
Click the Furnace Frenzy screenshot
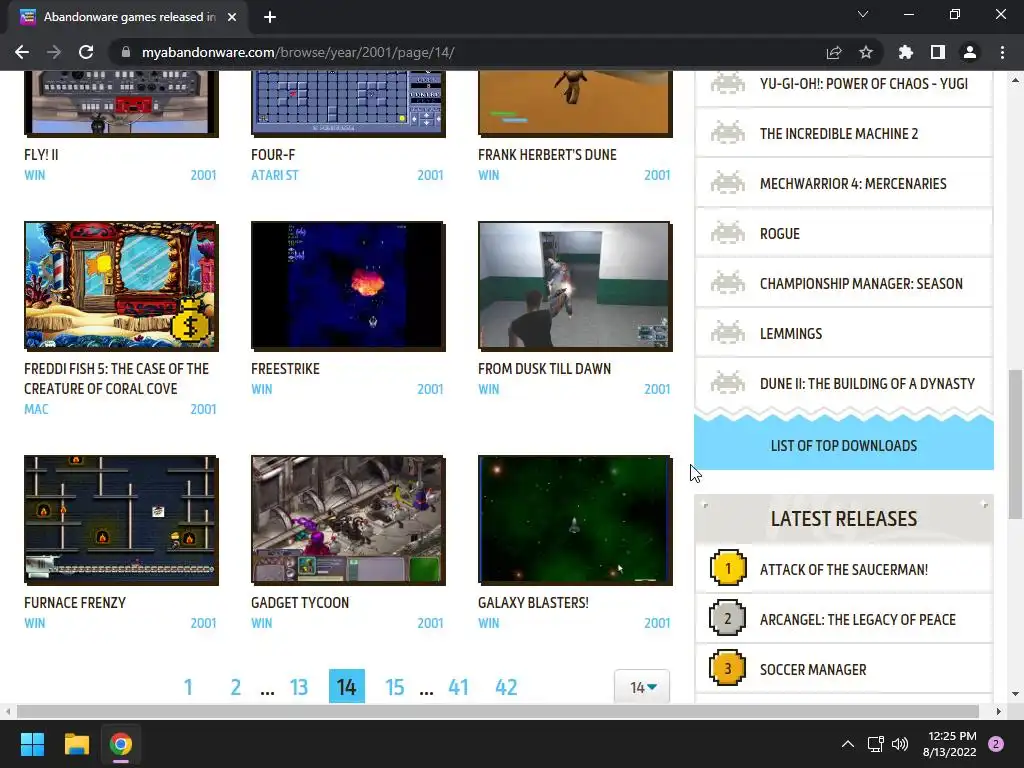pyautogui.click(x=121, y=519)
